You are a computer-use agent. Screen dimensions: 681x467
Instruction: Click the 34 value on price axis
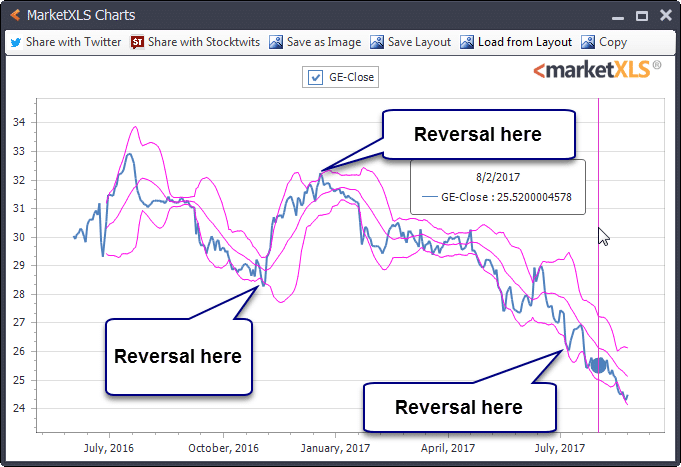click(19, 122)
